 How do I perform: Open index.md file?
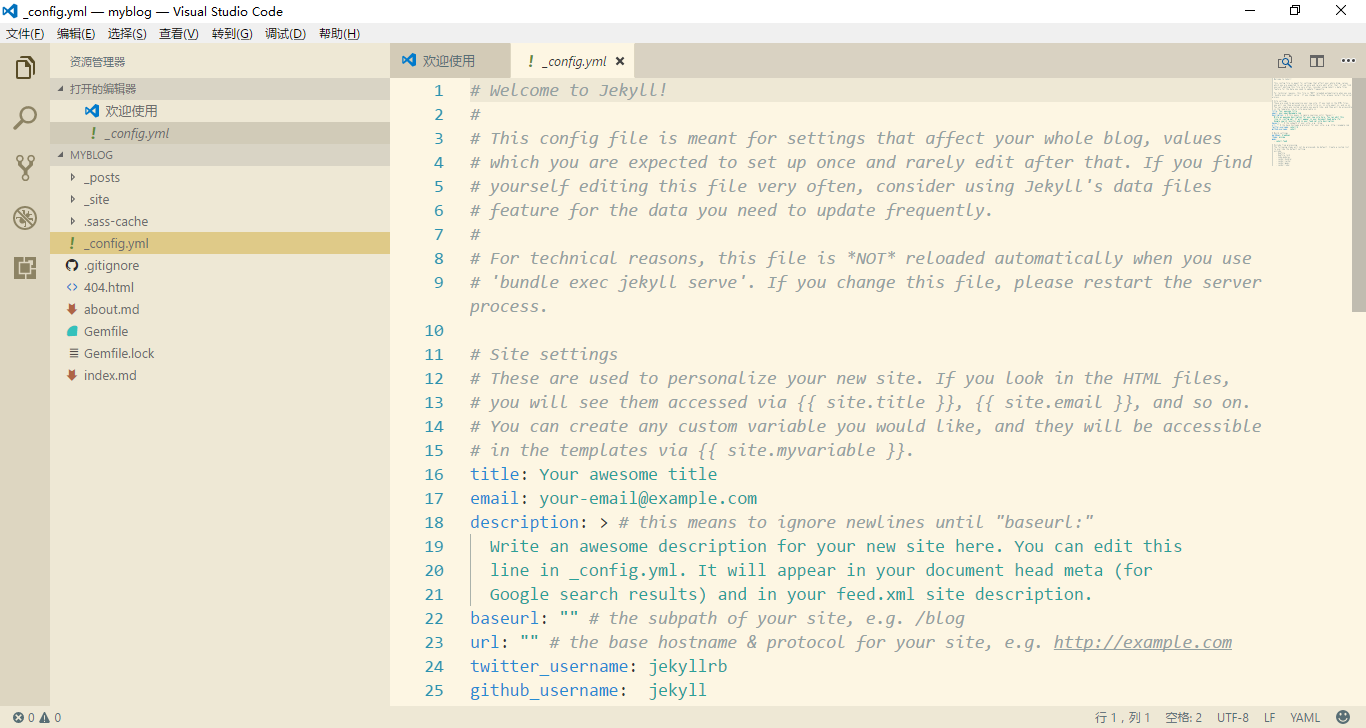coord(220,375)
